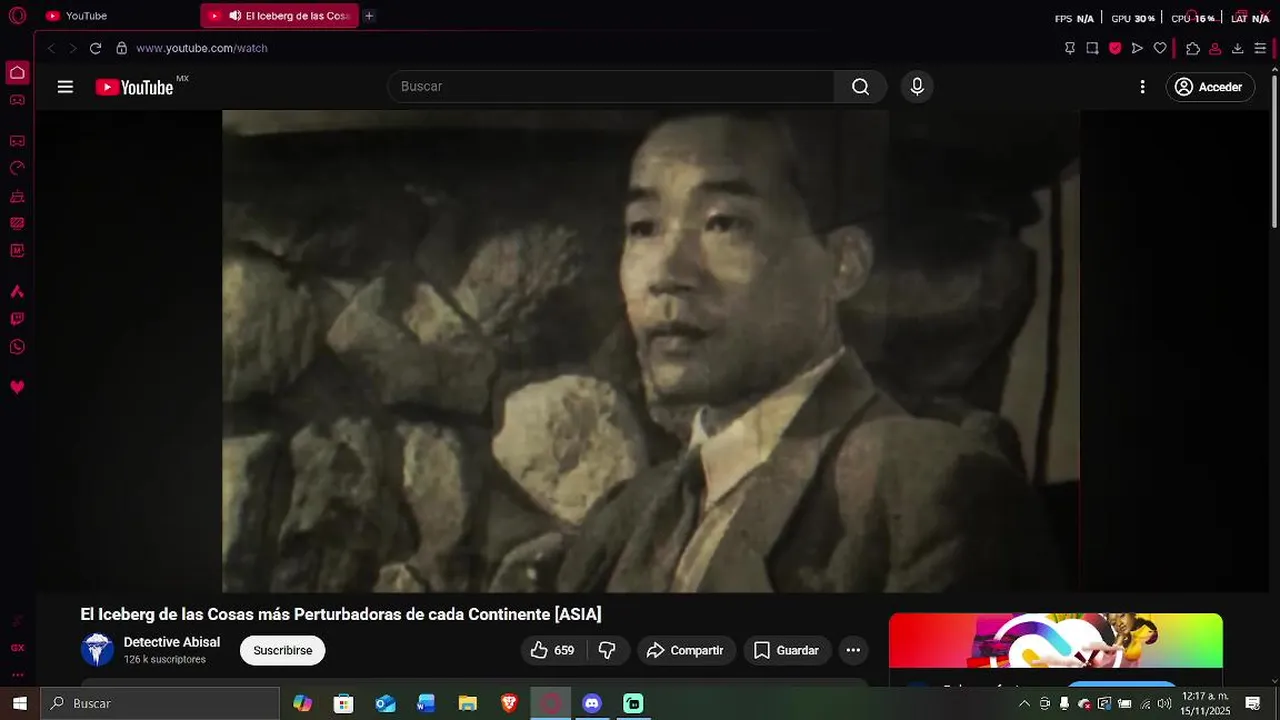Image resolution: width=1280 pixels, height=720 pixels.
Task: Add page to bookmarks heart icon
Action: tap(1160, 48)
